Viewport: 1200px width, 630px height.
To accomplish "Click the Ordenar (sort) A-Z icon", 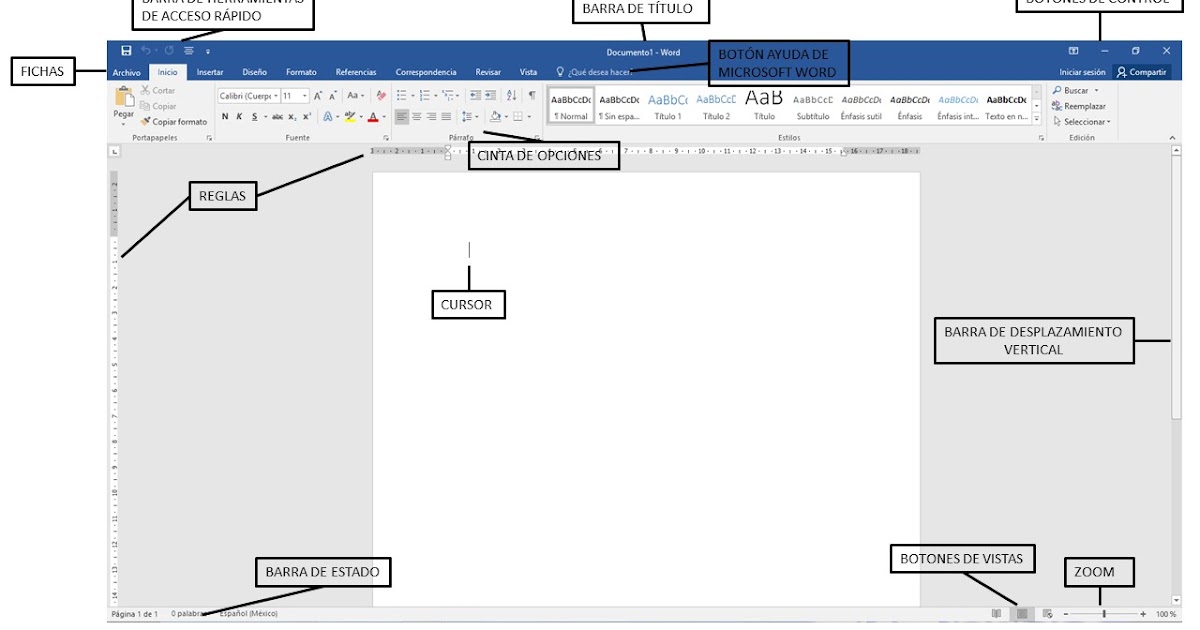I will pos(511,94).
